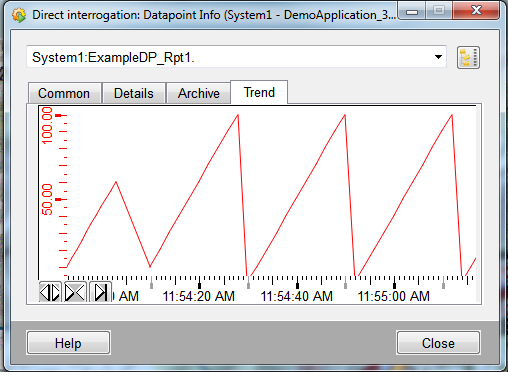Click the 50.00 red value scale label
The width and height of the screenshot is (508, 372).
[47, 199]
